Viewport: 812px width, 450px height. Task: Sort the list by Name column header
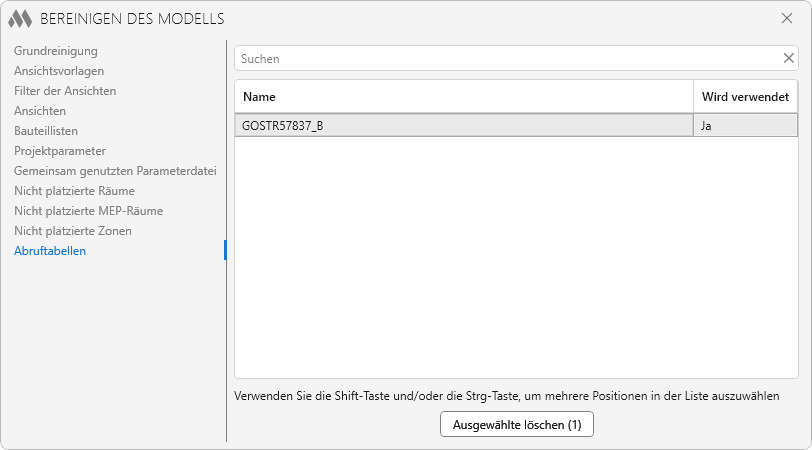tap(463, 97)
